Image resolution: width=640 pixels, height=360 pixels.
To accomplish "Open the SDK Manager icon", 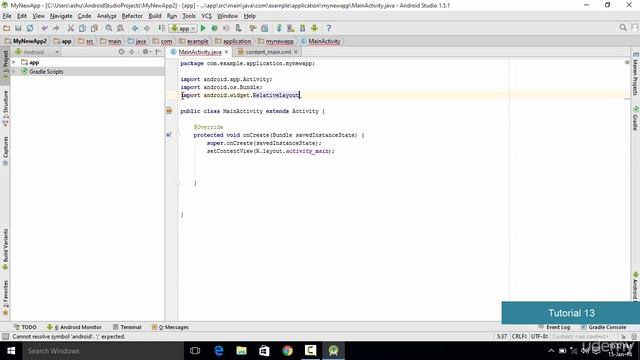I will (x=302, y=28).
